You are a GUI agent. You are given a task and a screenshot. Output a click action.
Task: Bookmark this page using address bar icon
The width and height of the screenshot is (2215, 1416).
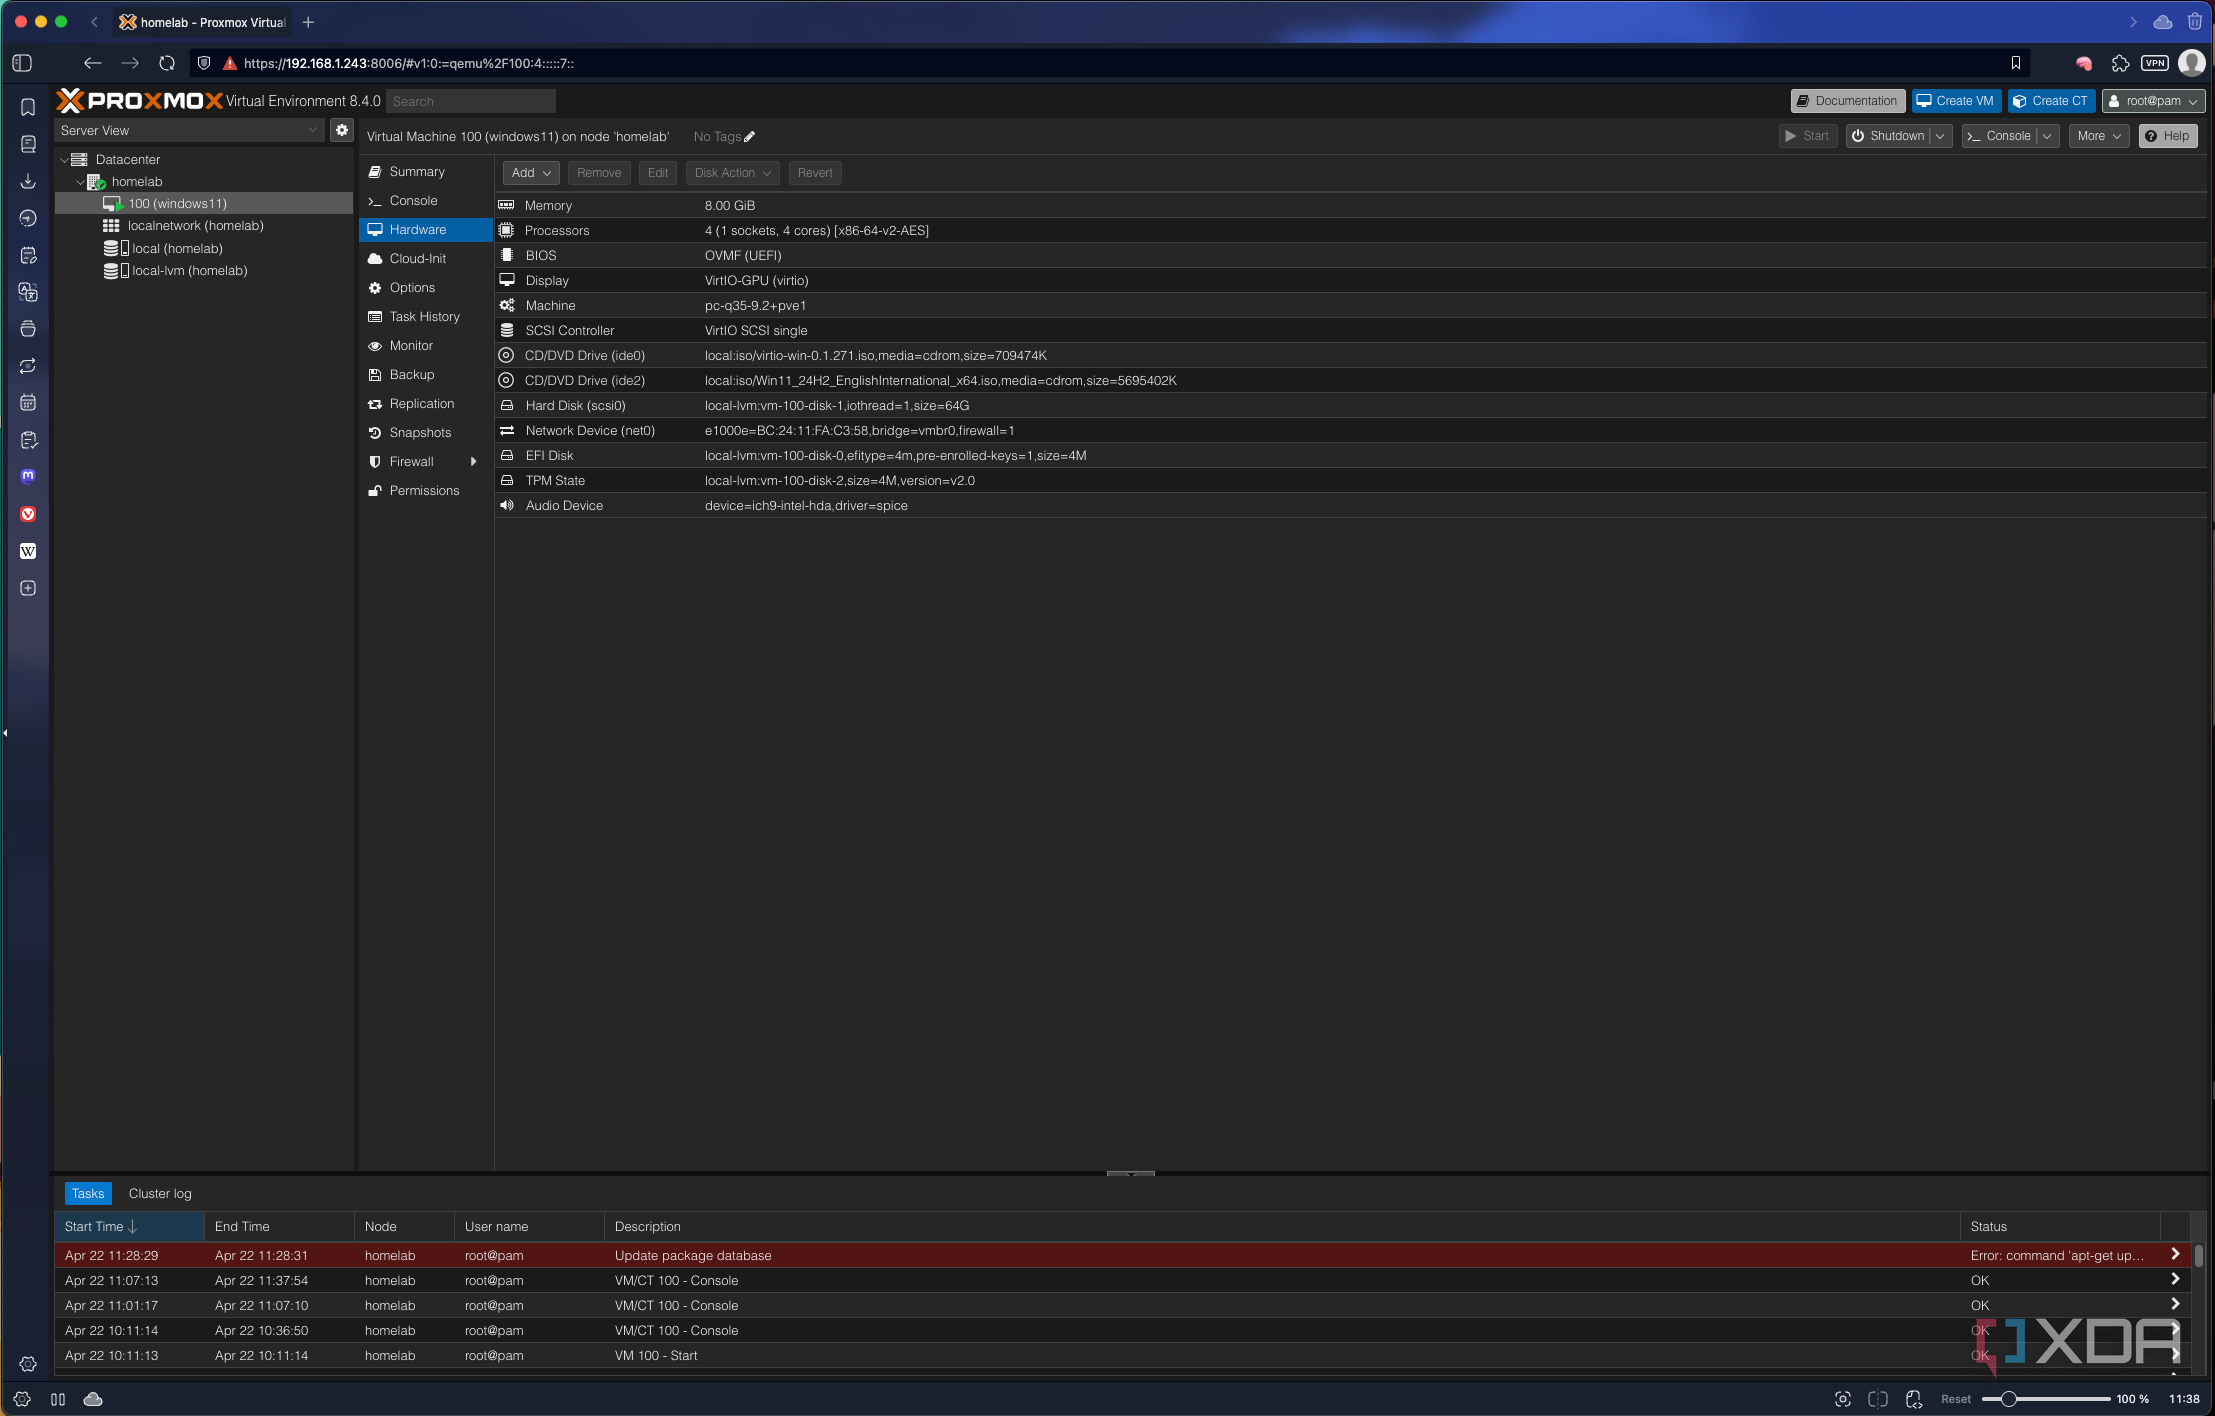2015,63
